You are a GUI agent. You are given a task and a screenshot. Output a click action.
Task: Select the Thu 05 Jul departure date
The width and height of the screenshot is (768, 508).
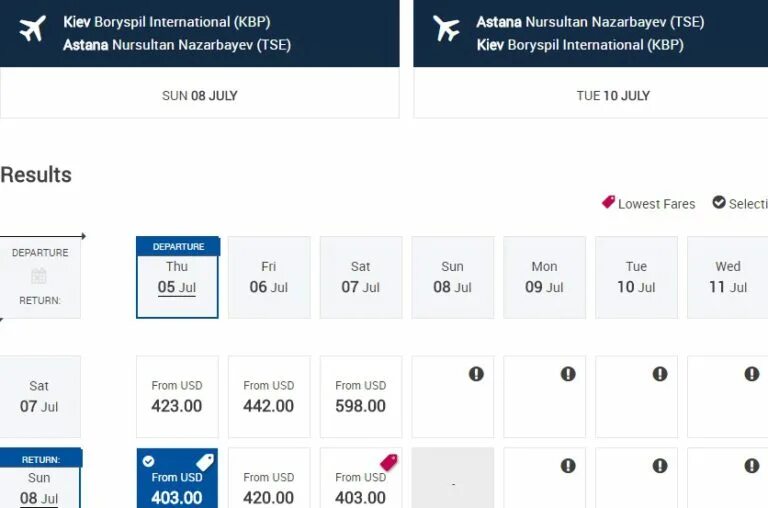tap(177, 277)
